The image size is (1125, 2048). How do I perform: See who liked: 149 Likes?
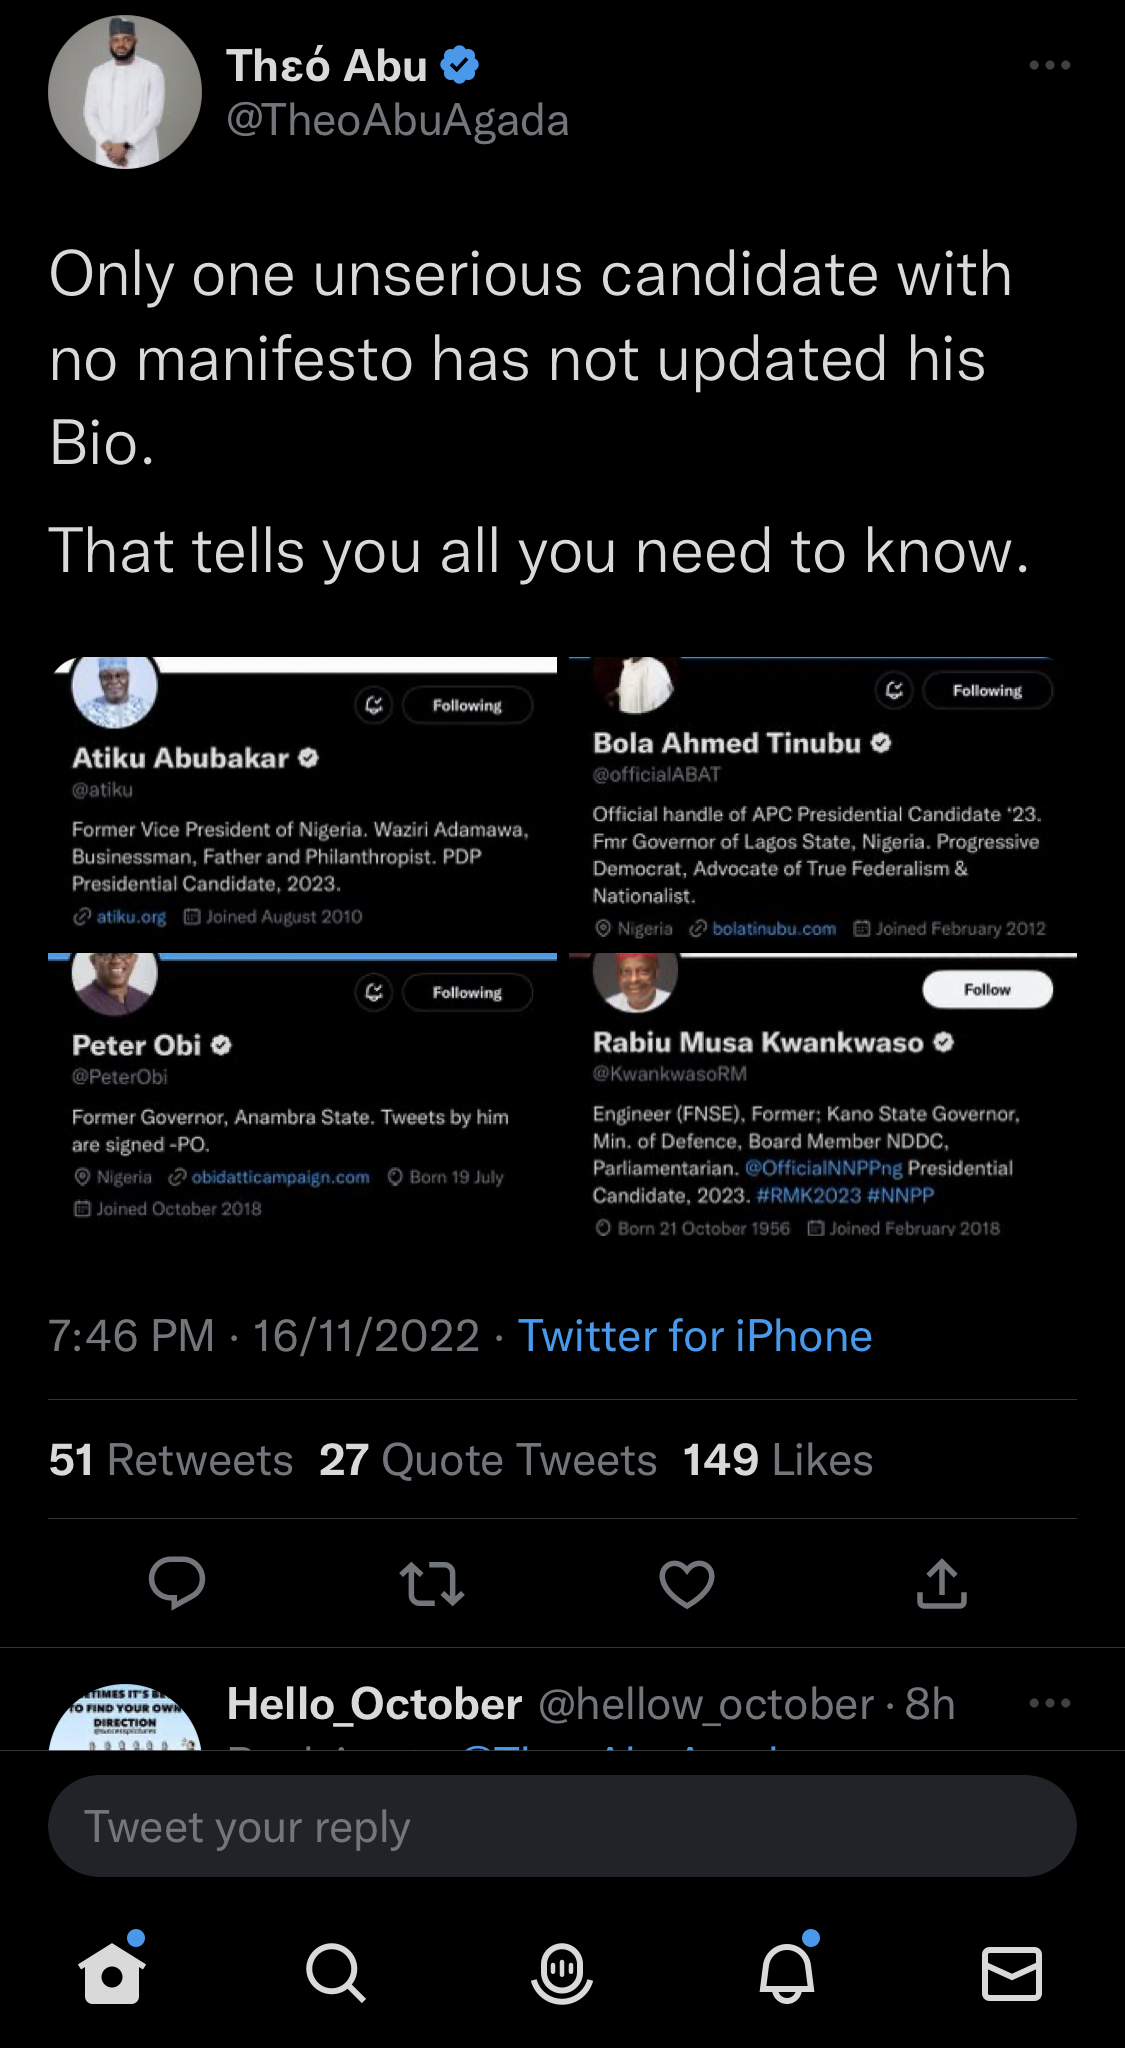click(x=778, y=1460)
